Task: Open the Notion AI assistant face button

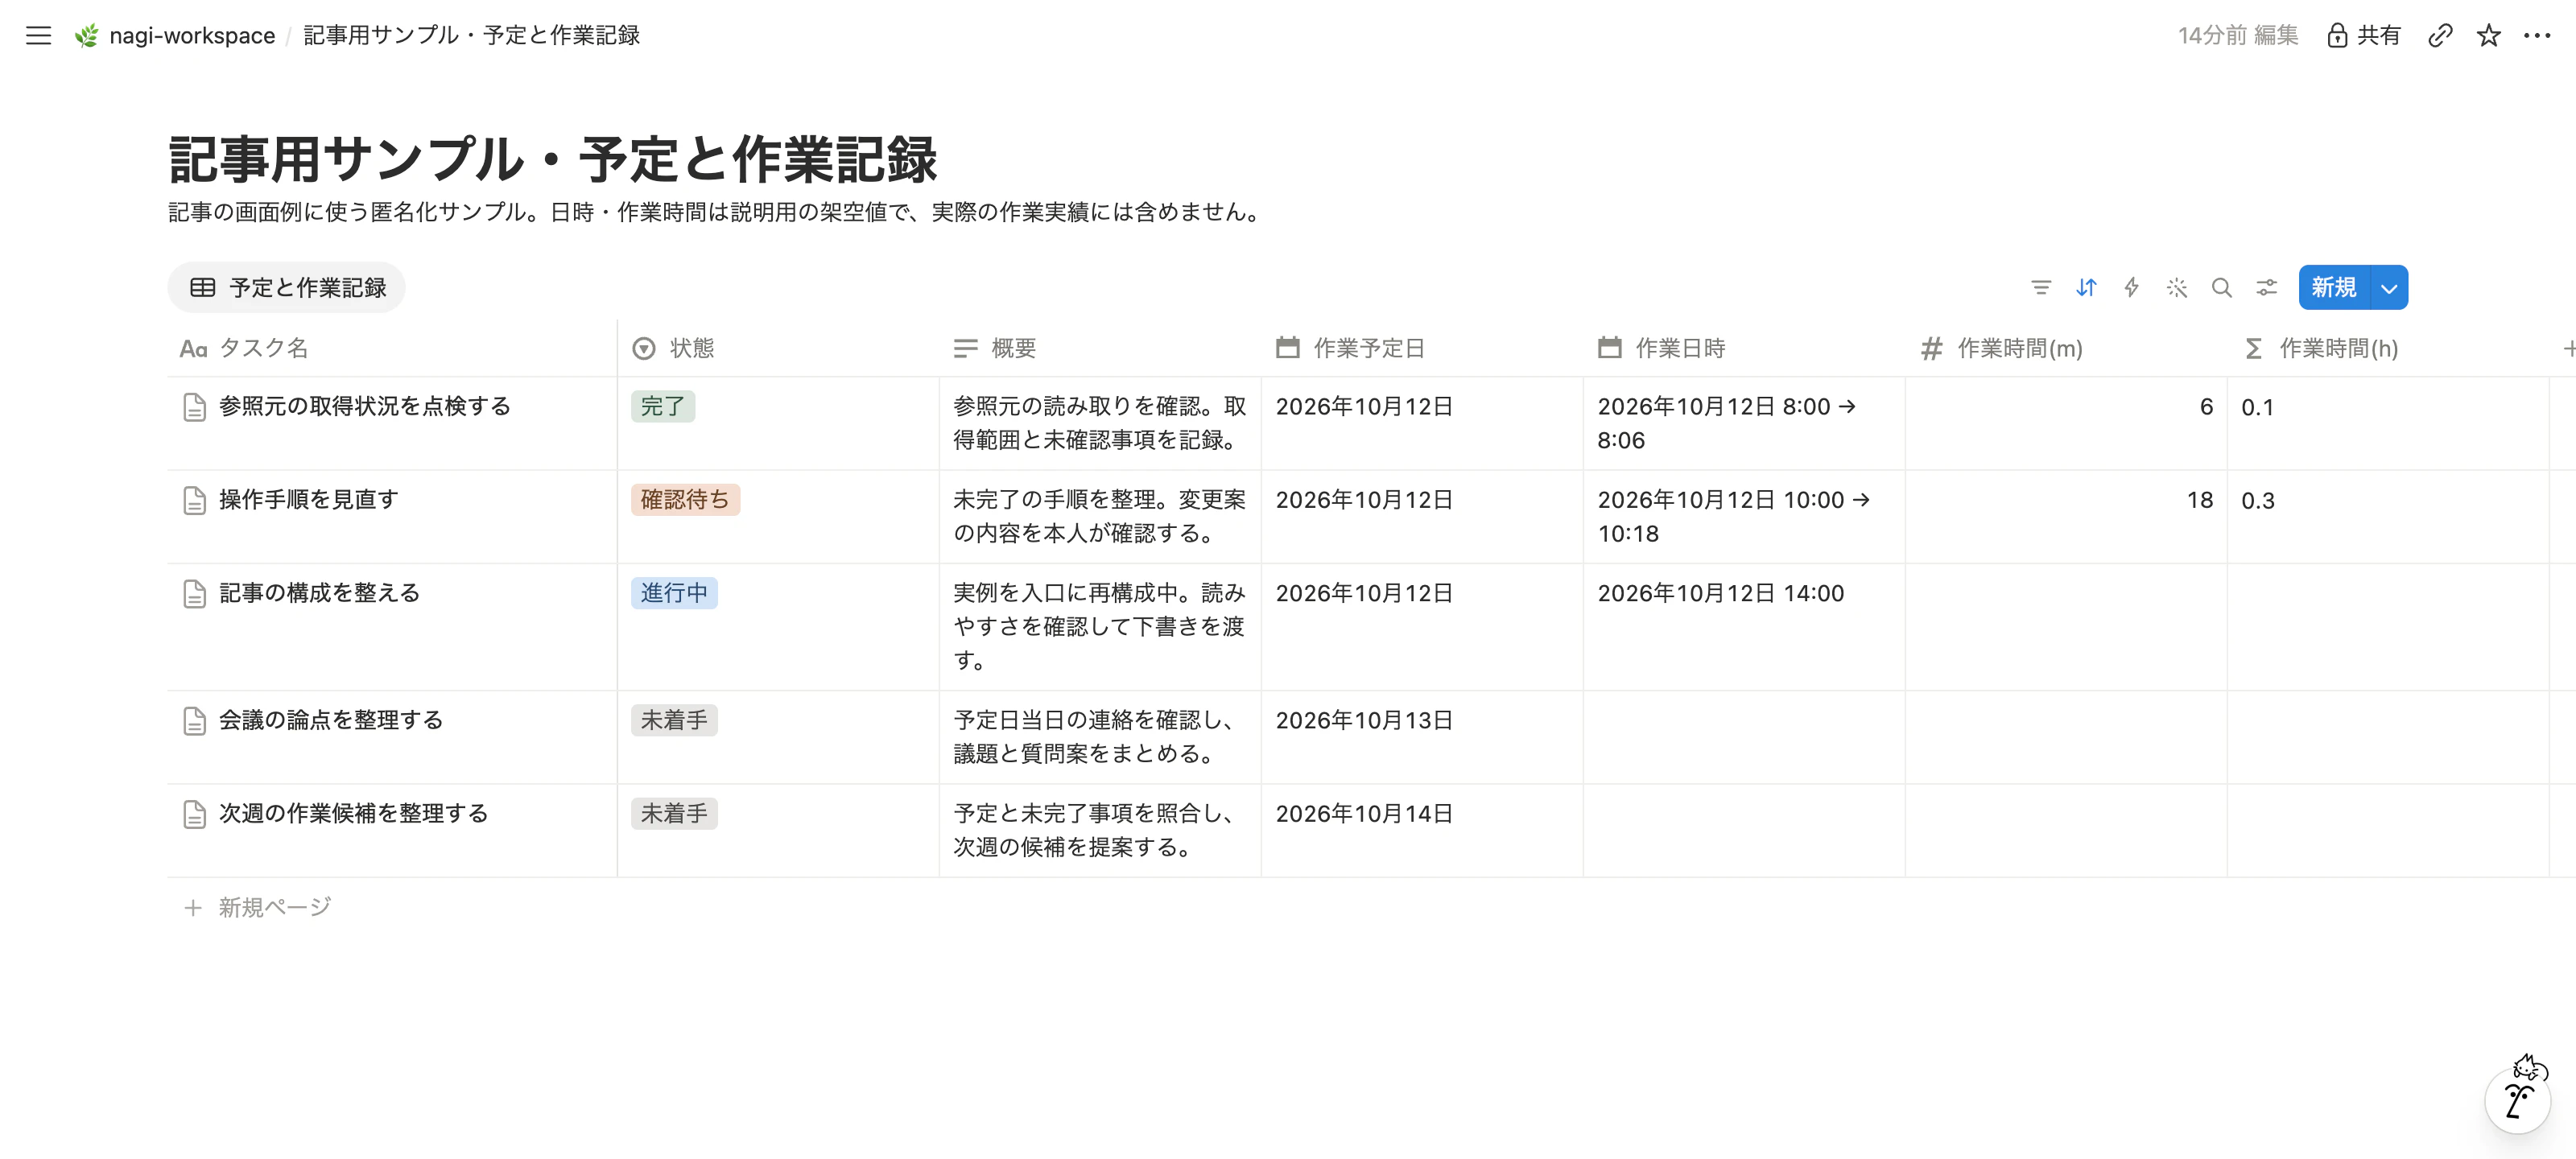Action: pos(2518,1100)
